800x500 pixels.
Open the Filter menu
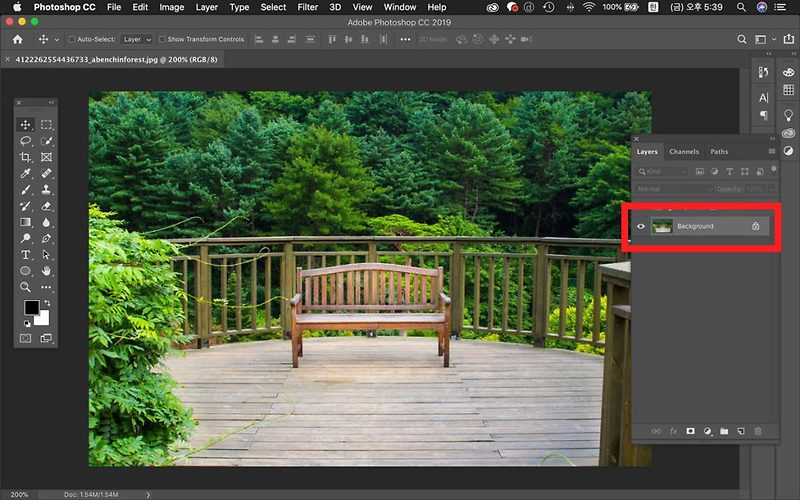(x=308, y=7)
